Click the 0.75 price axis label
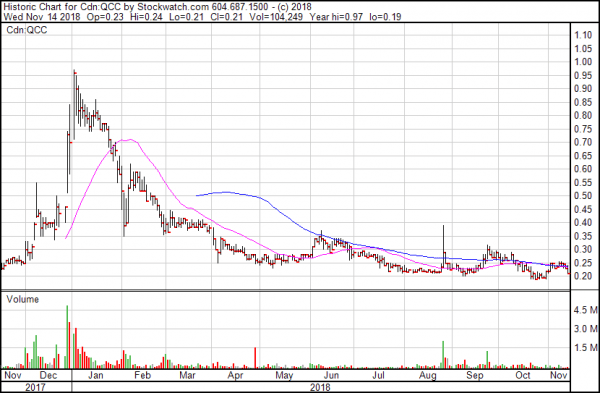 coord(583,129)
